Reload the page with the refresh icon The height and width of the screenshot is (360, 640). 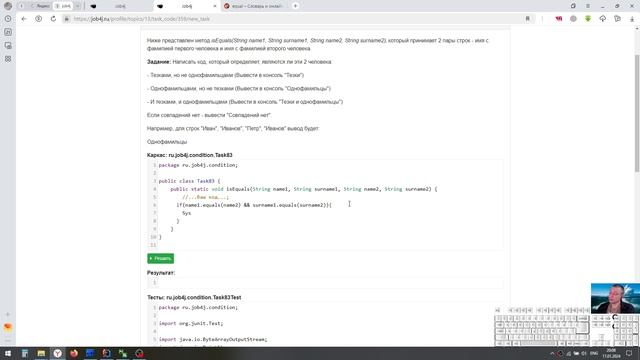tap(53, 19)
